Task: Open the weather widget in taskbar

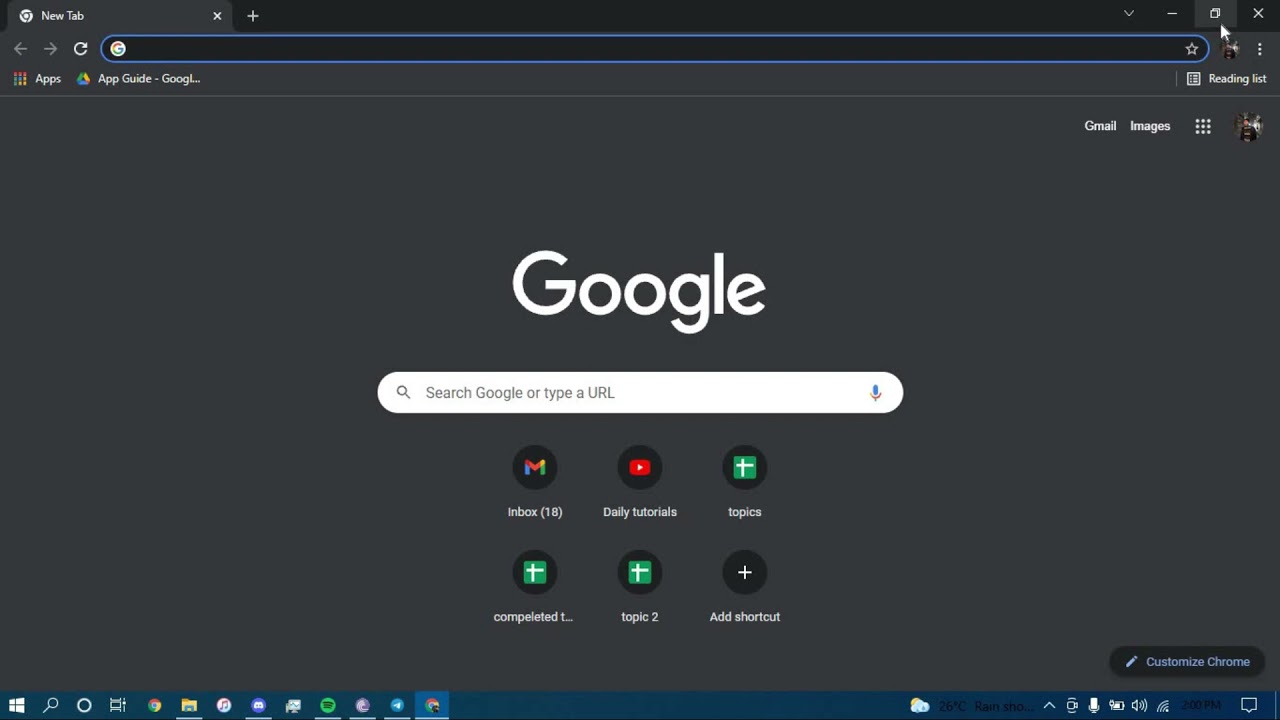Action: [x=971, y=705]
